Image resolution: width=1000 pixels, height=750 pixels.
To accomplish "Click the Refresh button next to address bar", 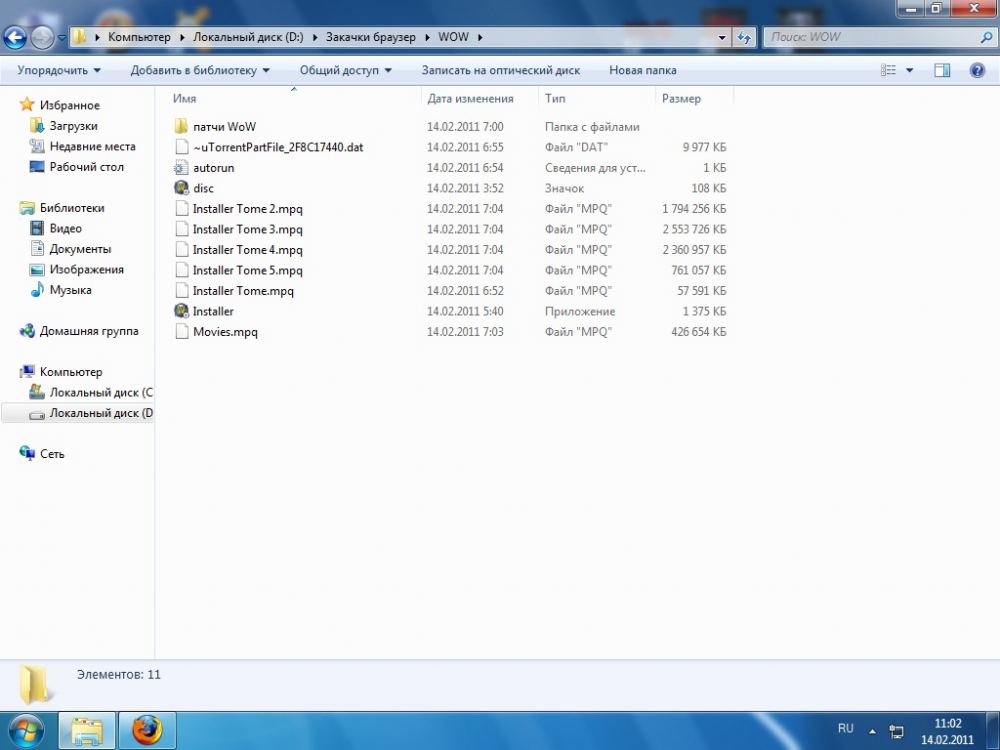I will (x=744, y=38).
